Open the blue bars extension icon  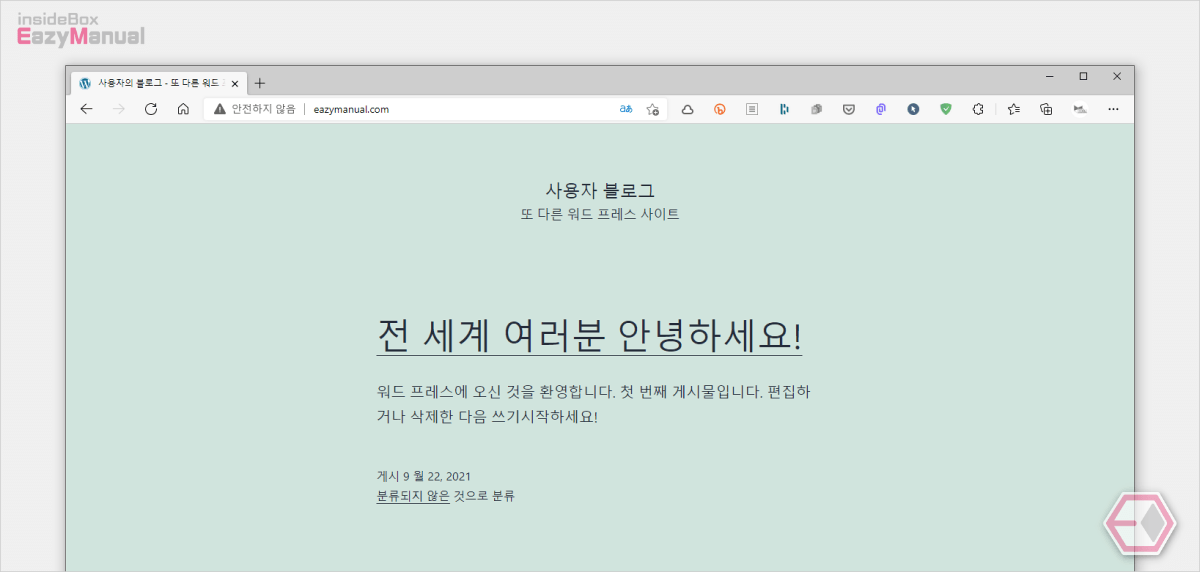[x=784, y=109]
